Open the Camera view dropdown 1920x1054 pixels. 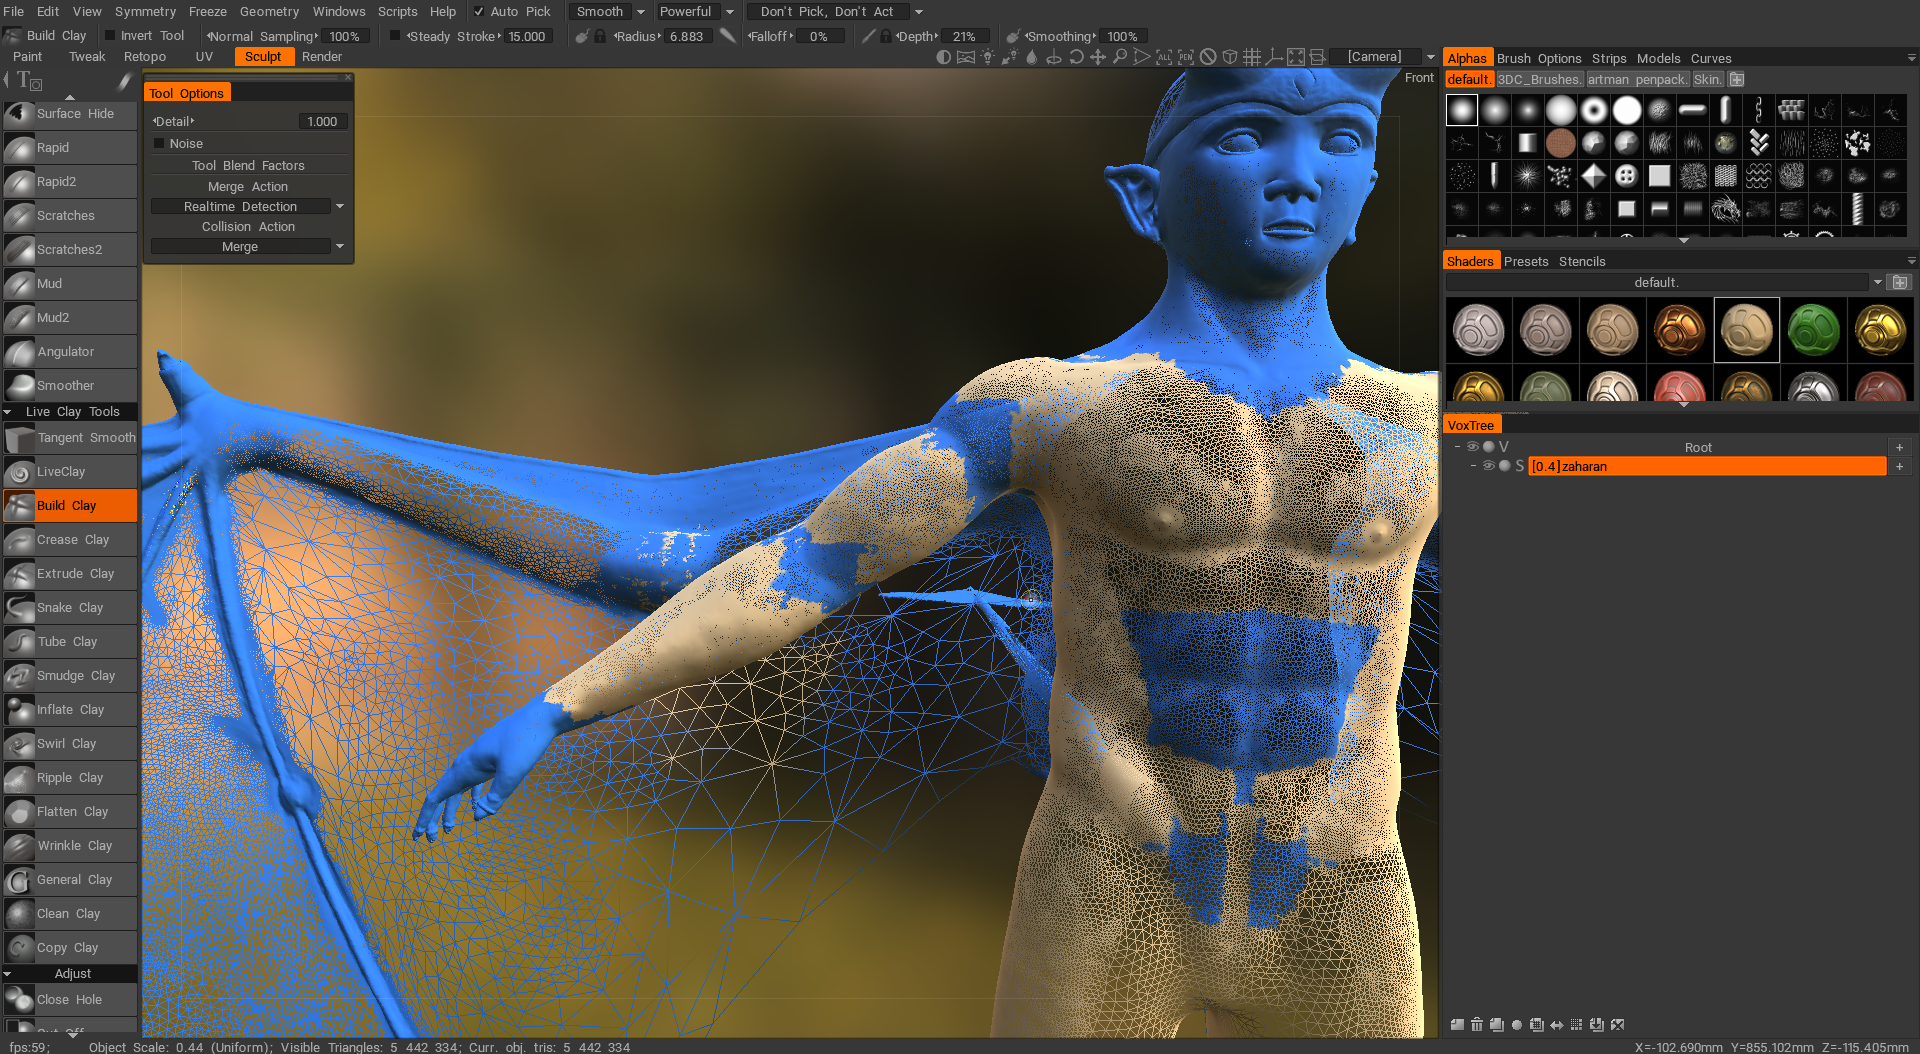click(1430, 57)
